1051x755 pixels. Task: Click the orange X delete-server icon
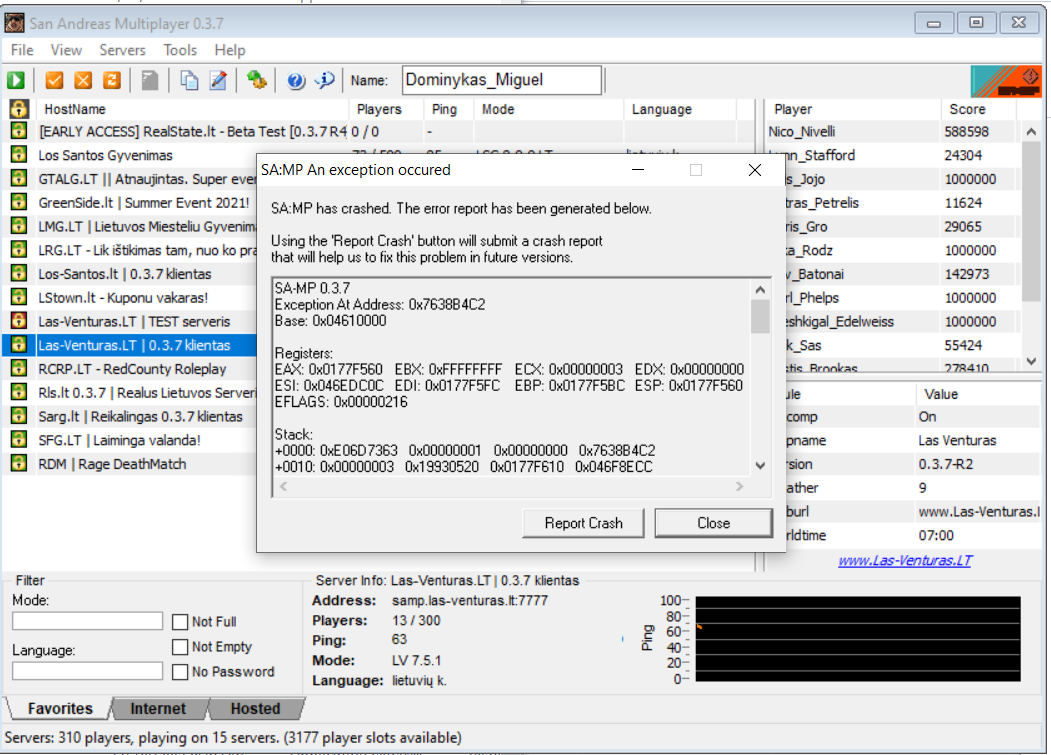pyautogui.click(x=83, y=80)
